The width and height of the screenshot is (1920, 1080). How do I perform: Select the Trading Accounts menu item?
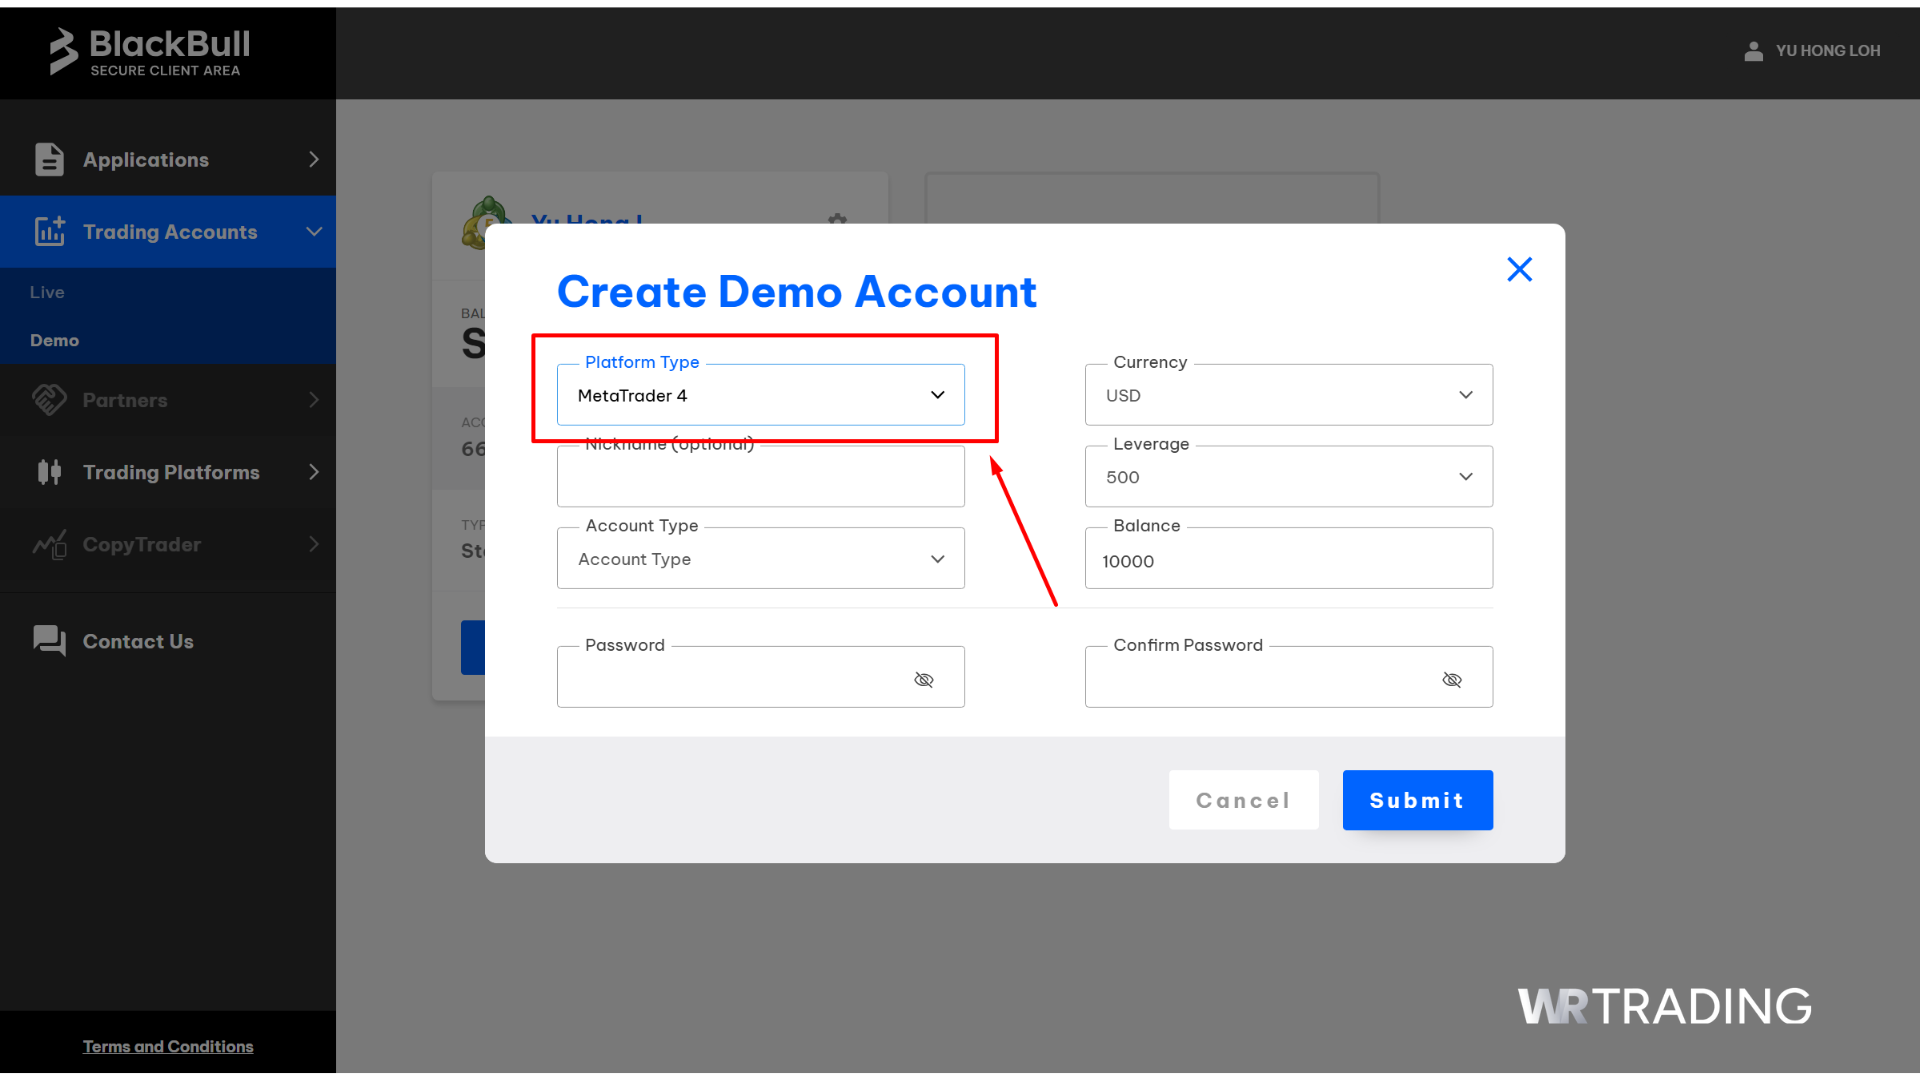tap(168, 232)
